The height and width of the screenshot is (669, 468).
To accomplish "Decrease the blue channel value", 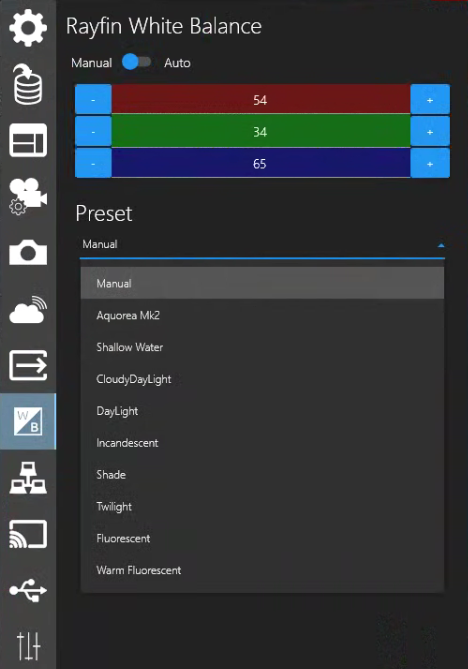I will [x=93, y=163].
